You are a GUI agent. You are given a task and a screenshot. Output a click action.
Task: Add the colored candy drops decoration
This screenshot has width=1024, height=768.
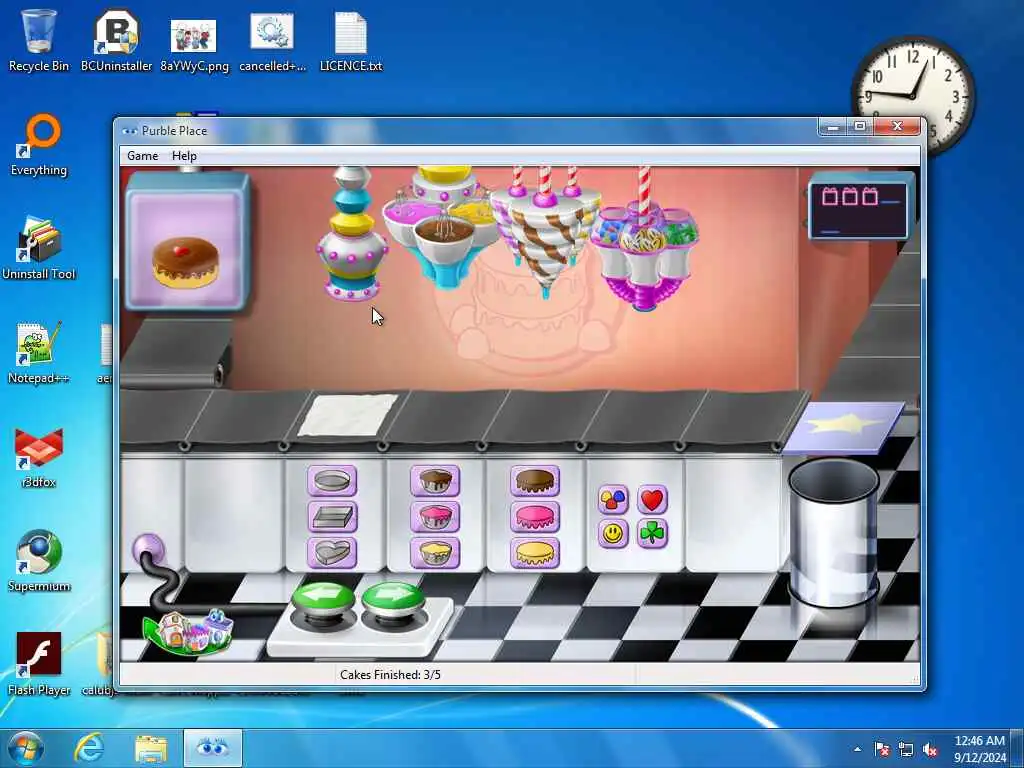[x=613, y=500]
